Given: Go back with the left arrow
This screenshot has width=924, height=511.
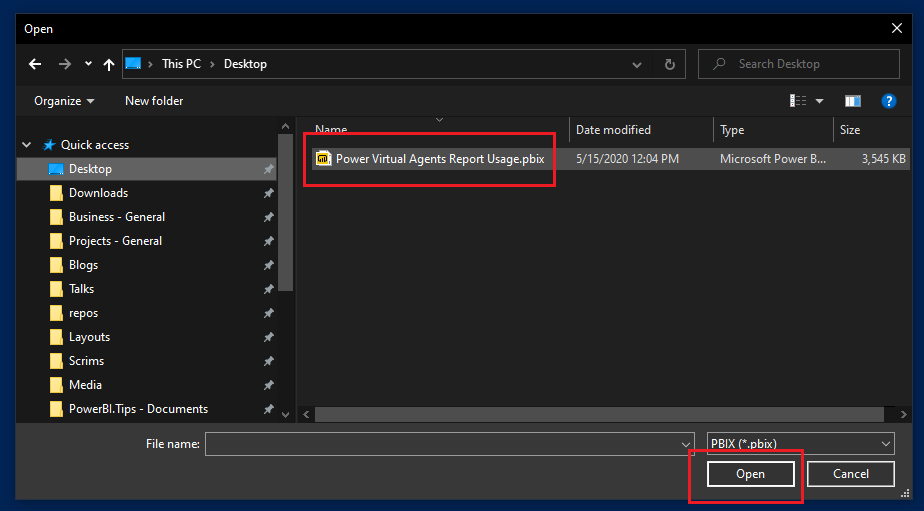Looking at the screenshot, I should [35, 64].
